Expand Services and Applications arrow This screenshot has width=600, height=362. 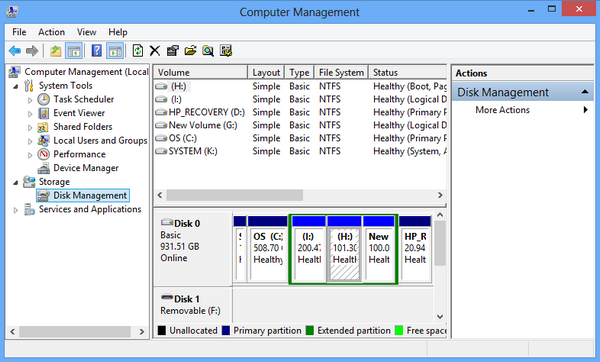16,210
